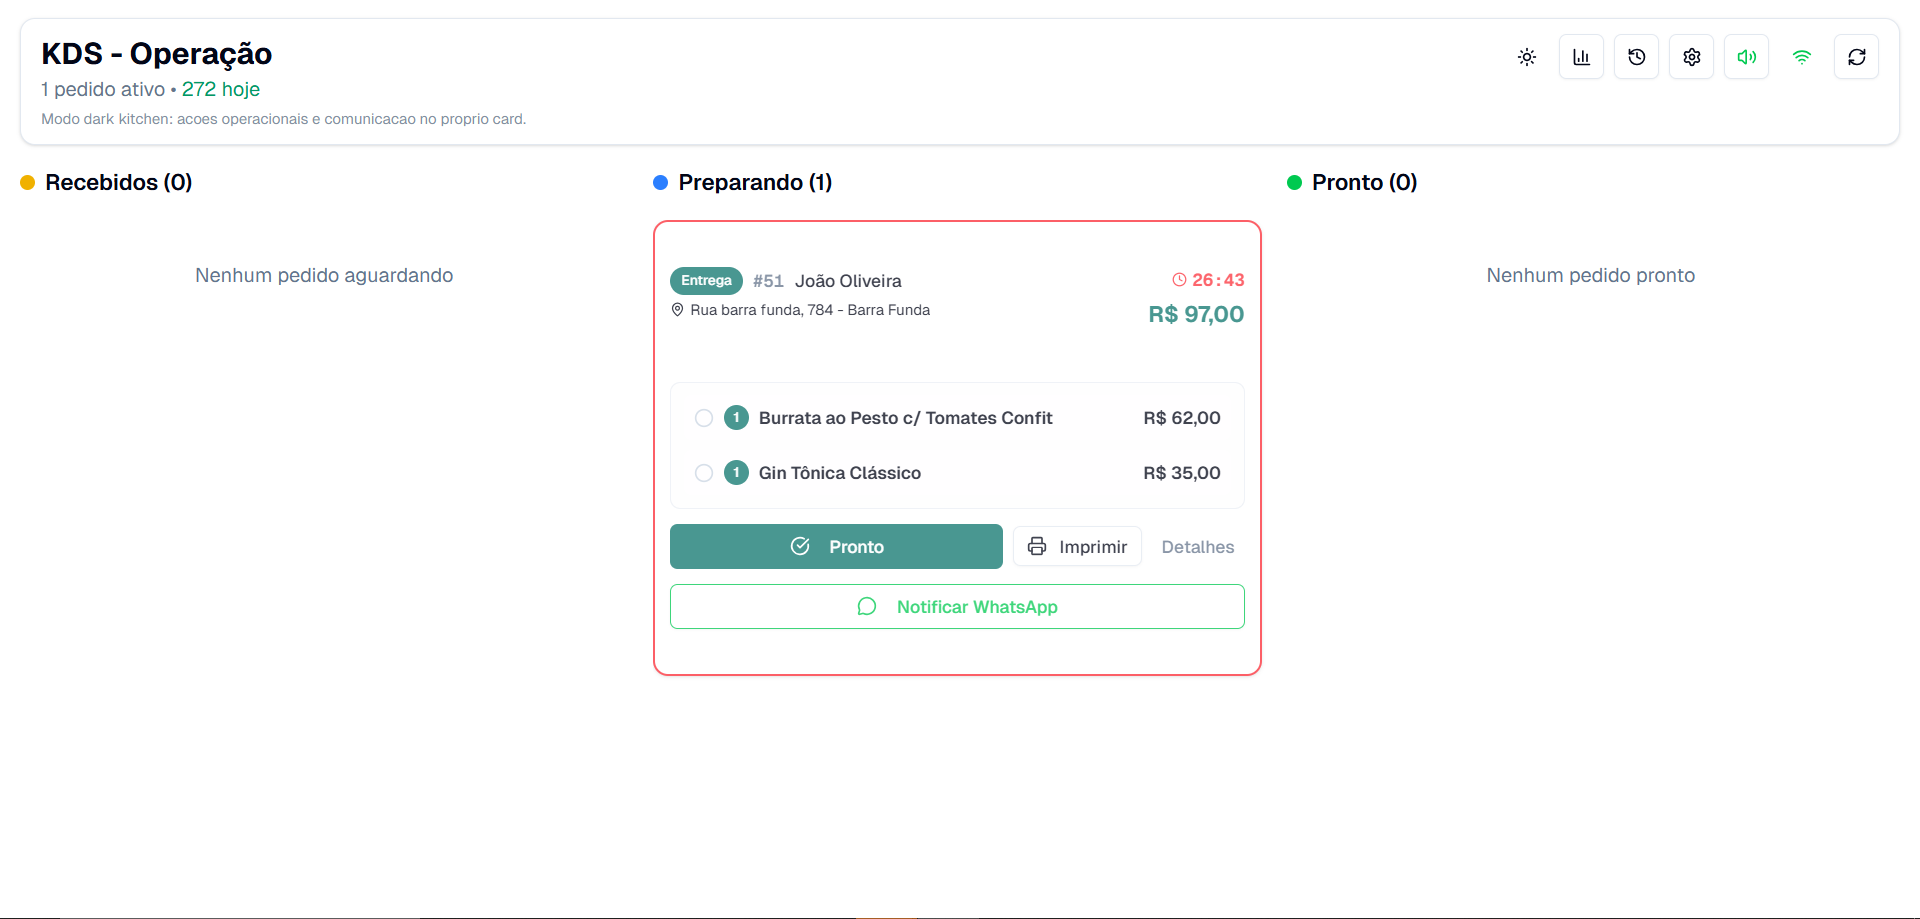Open the order history clock icon

(1636, 57)
